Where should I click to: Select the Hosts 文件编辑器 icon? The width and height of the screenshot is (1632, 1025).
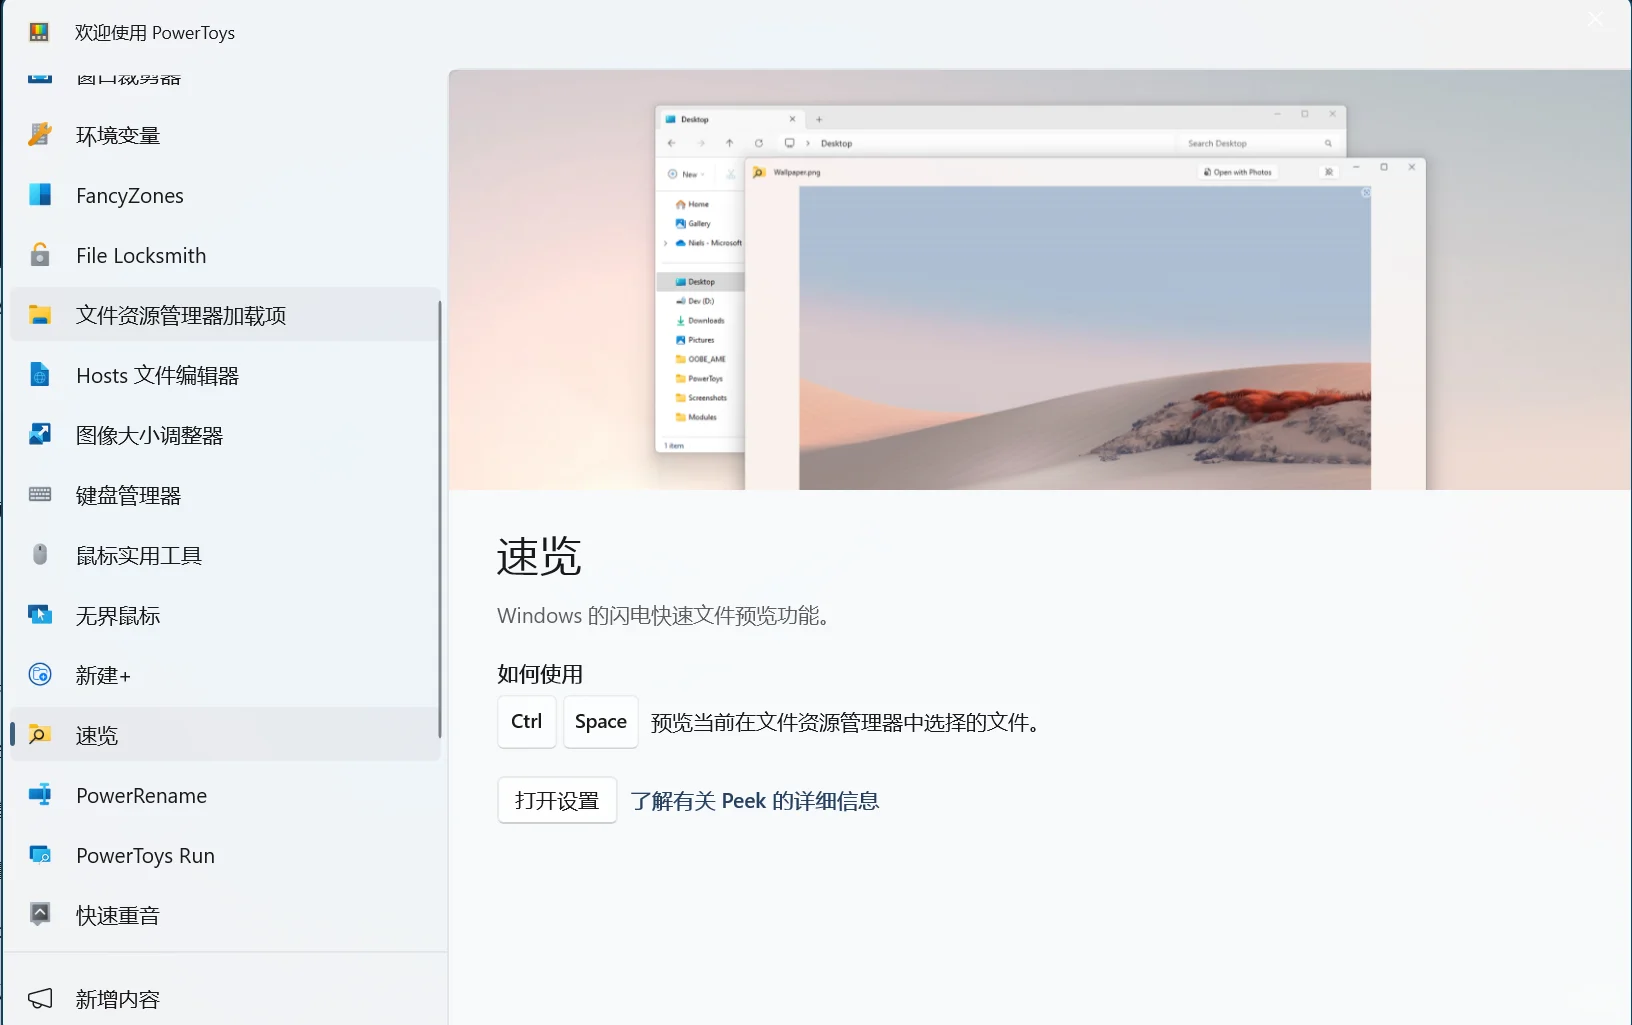pos(40,375)
